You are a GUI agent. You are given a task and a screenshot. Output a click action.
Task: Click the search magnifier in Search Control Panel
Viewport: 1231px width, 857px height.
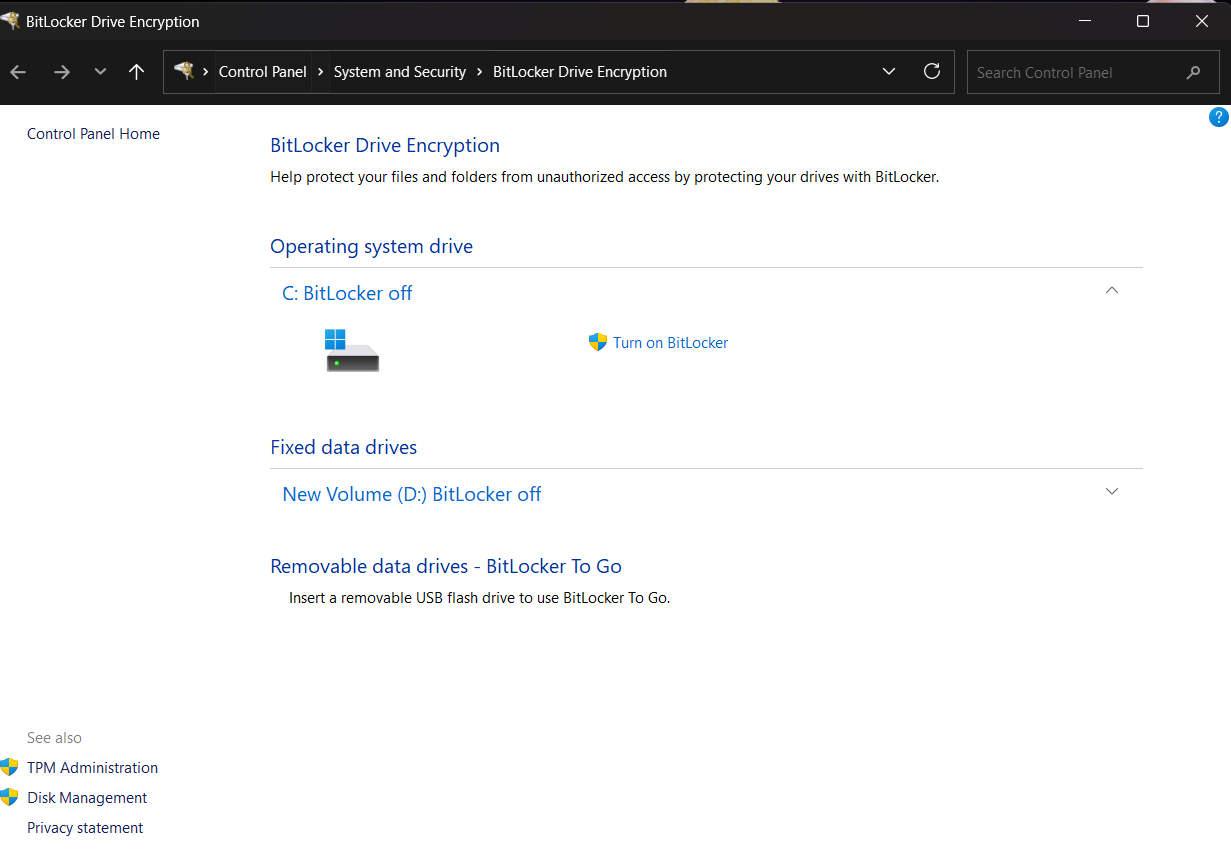pos(1193,72)
